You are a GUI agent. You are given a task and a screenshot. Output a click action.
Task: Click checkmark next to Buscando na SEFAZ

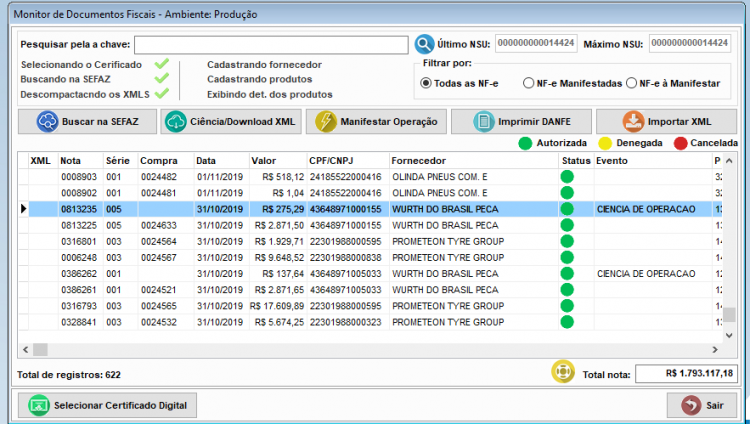point(162,78)
